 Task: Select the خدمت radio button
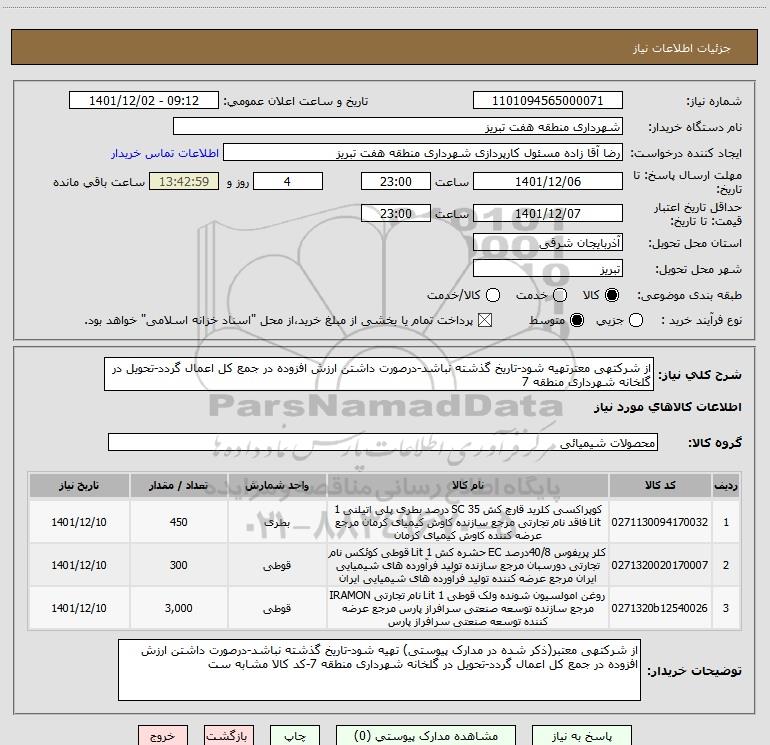coord(560,295)
